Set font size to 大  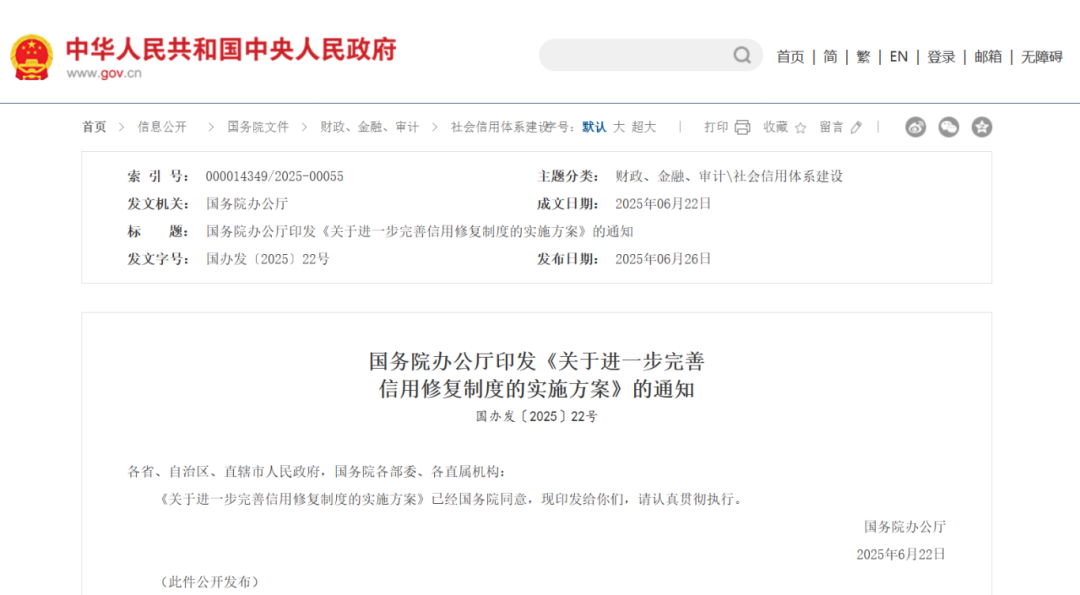(x=619, y=127)
